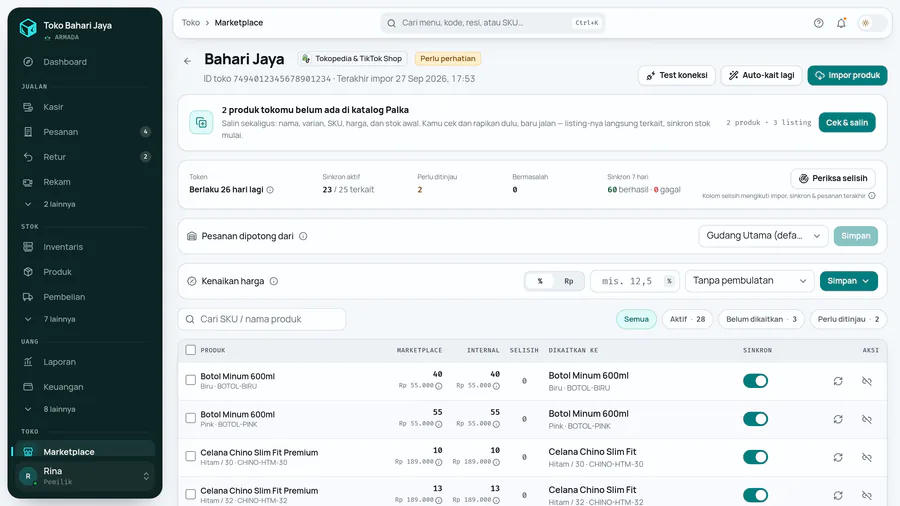Resync the Celana Chino Hitam 32 row
This screenshot has height=506, width=900.
838,495
